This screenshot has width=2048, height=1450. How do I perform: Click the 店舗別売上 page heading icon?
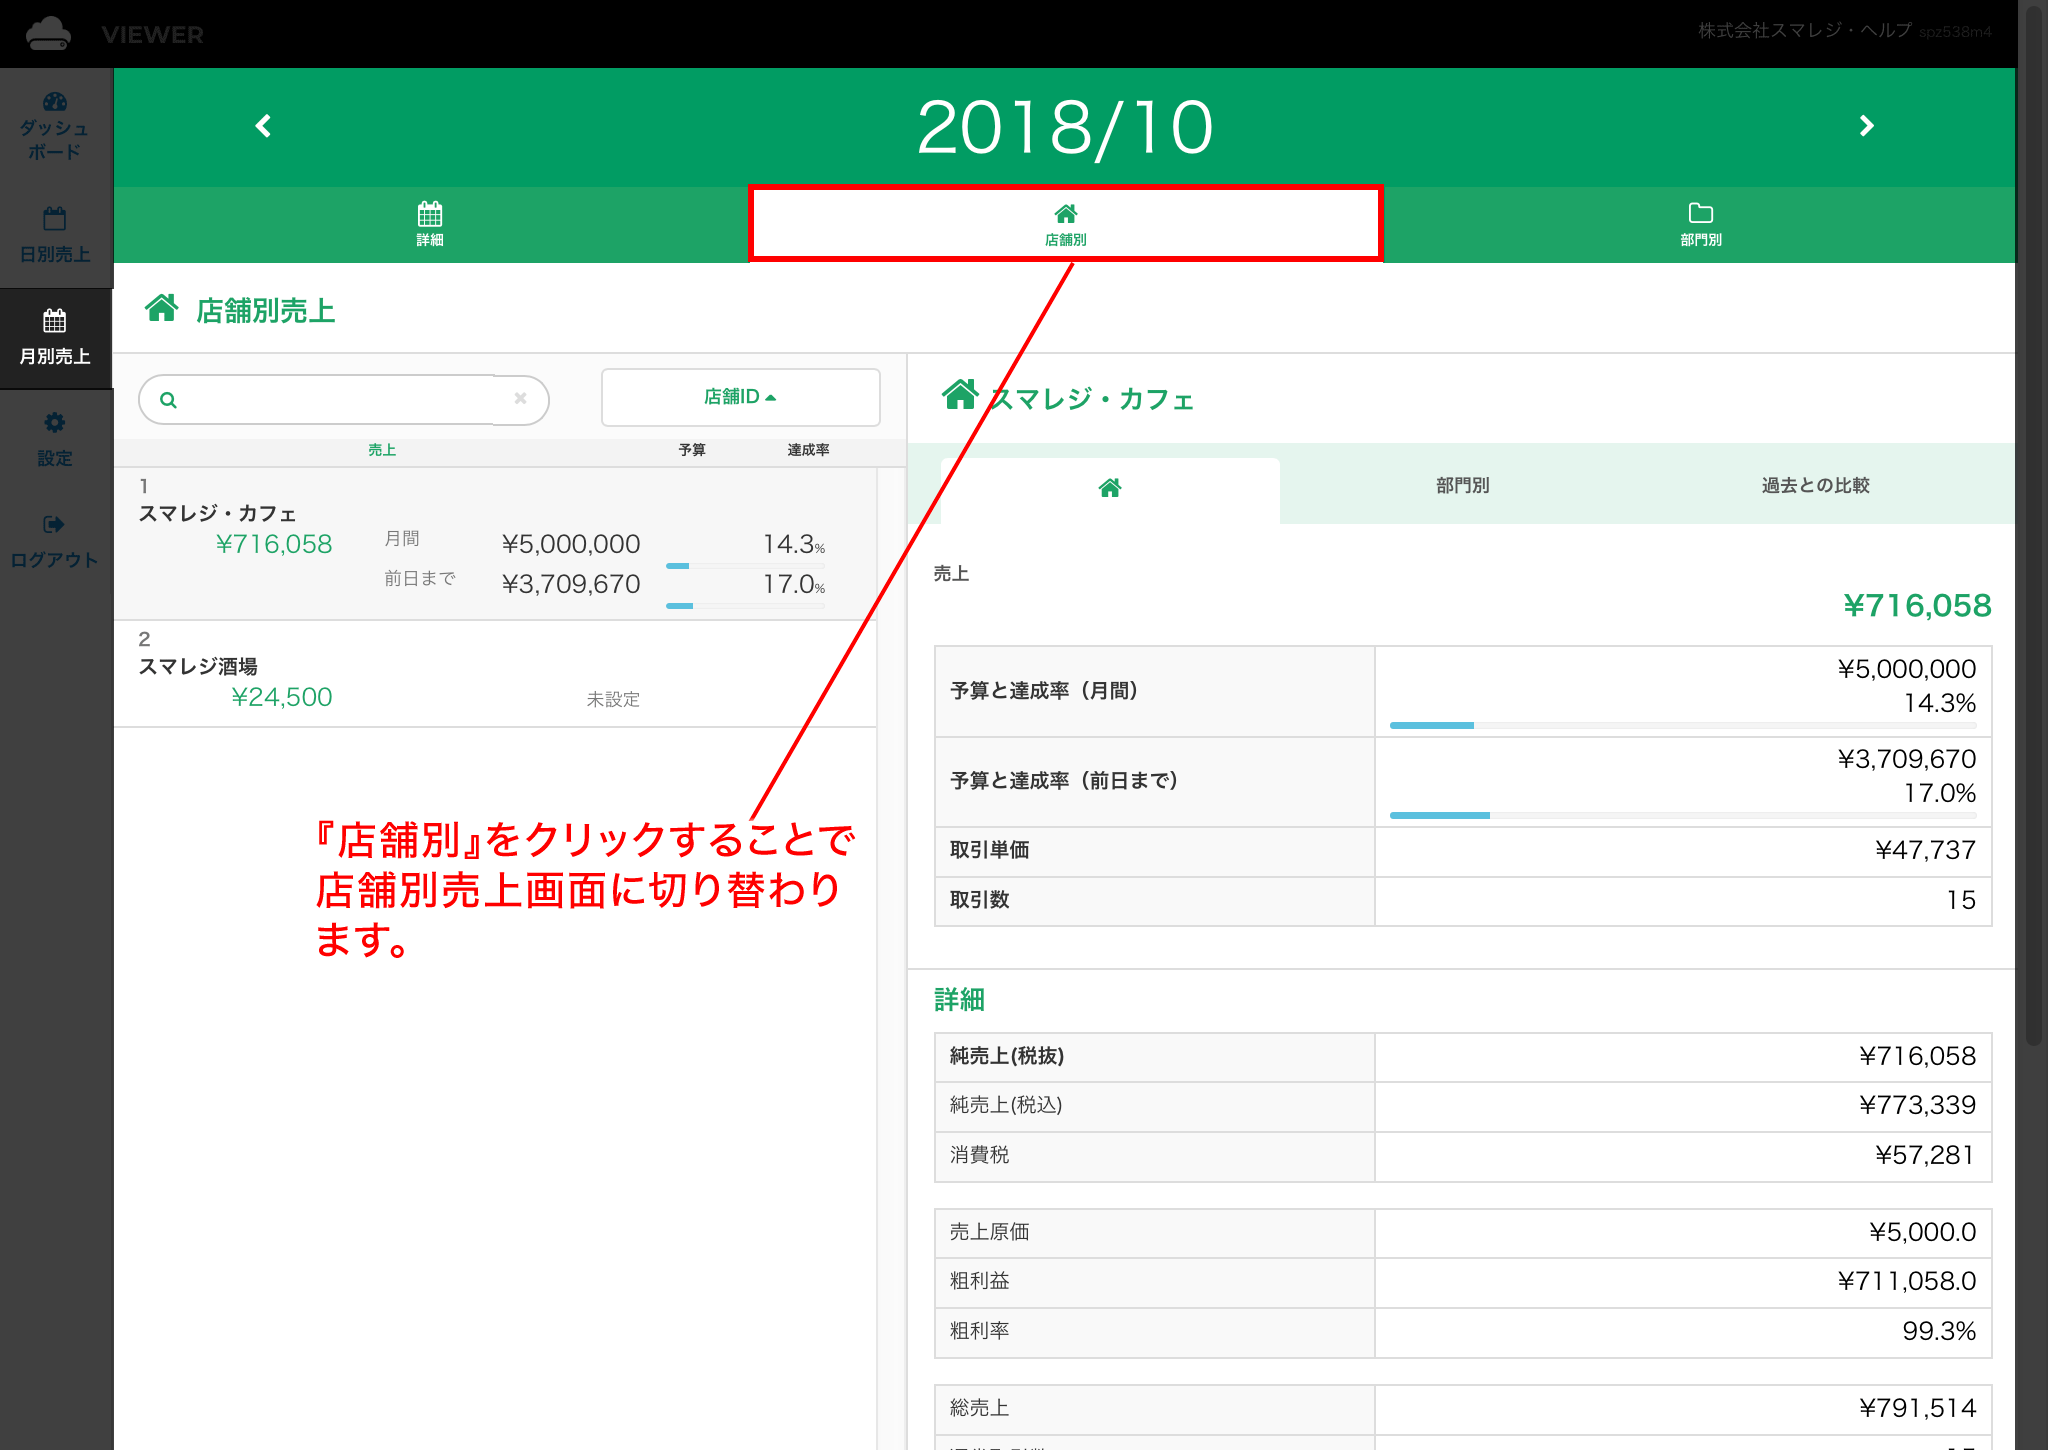point(162,308)
